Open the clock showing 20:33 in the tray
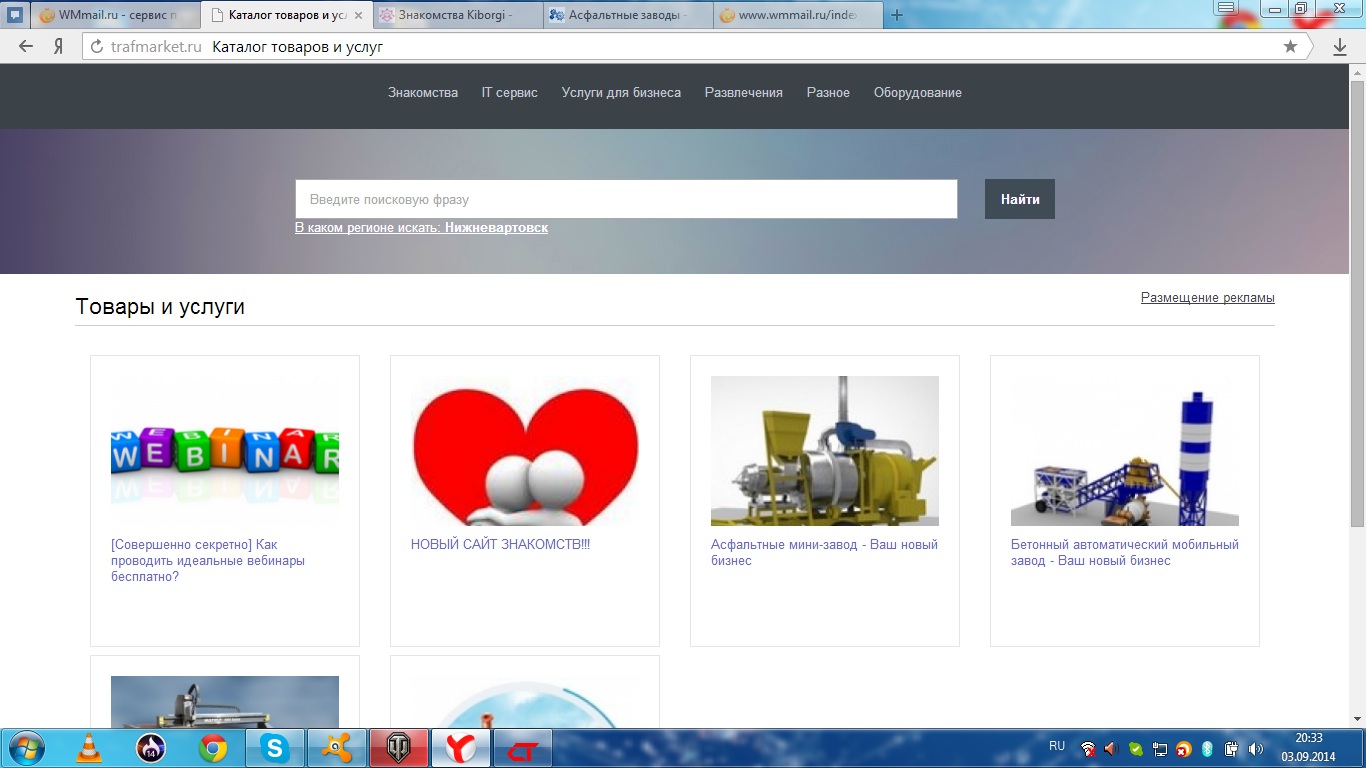Image resolution: width=1366 pixels, height=768 pixels. [1308, 746]
